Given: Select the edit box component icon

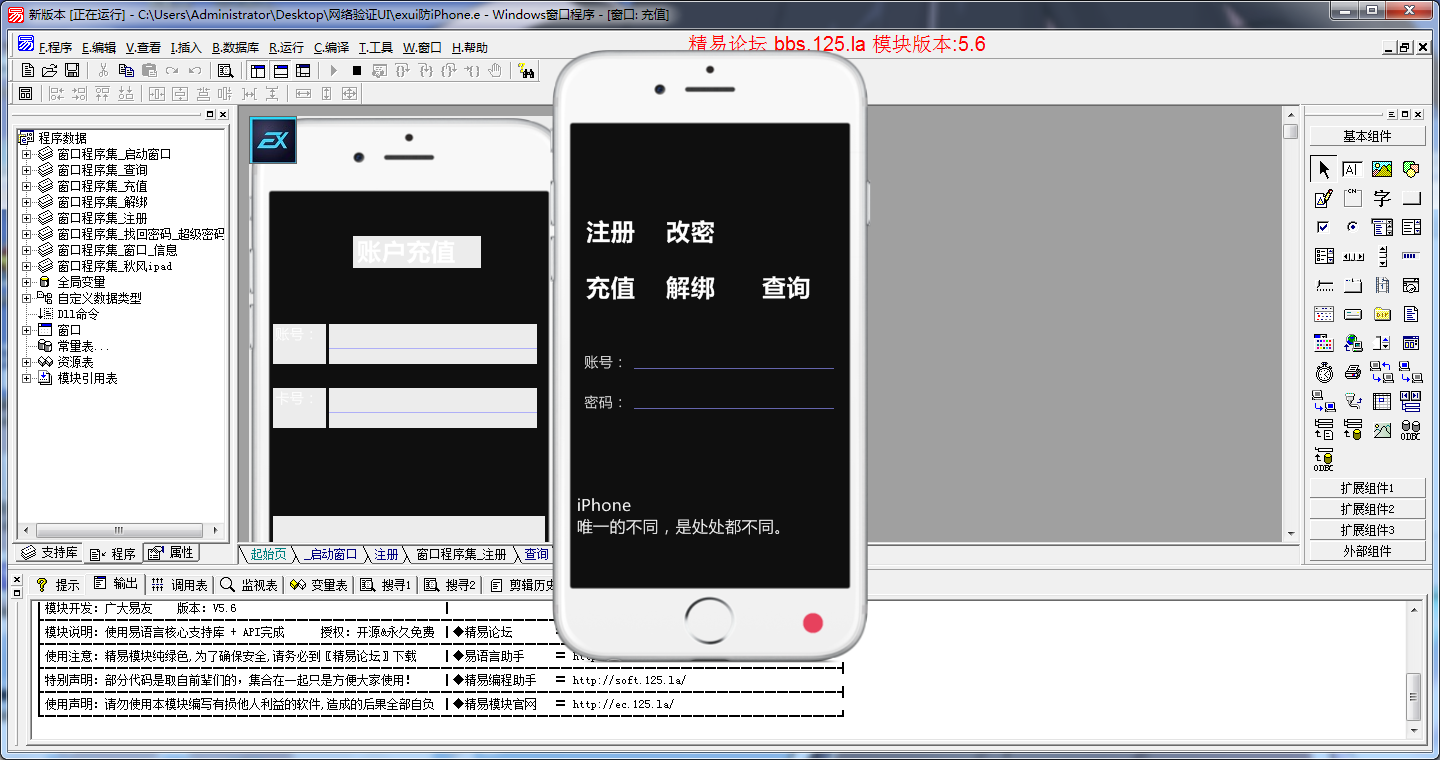Looking at the screenshot, I should pos(1352,169).
